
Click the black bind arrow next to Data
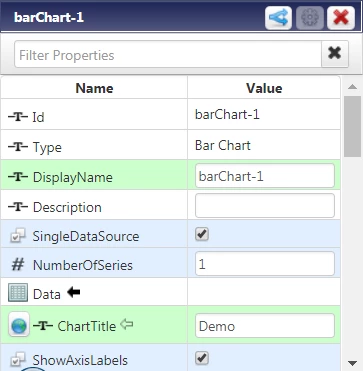click(x=74, y=292)
